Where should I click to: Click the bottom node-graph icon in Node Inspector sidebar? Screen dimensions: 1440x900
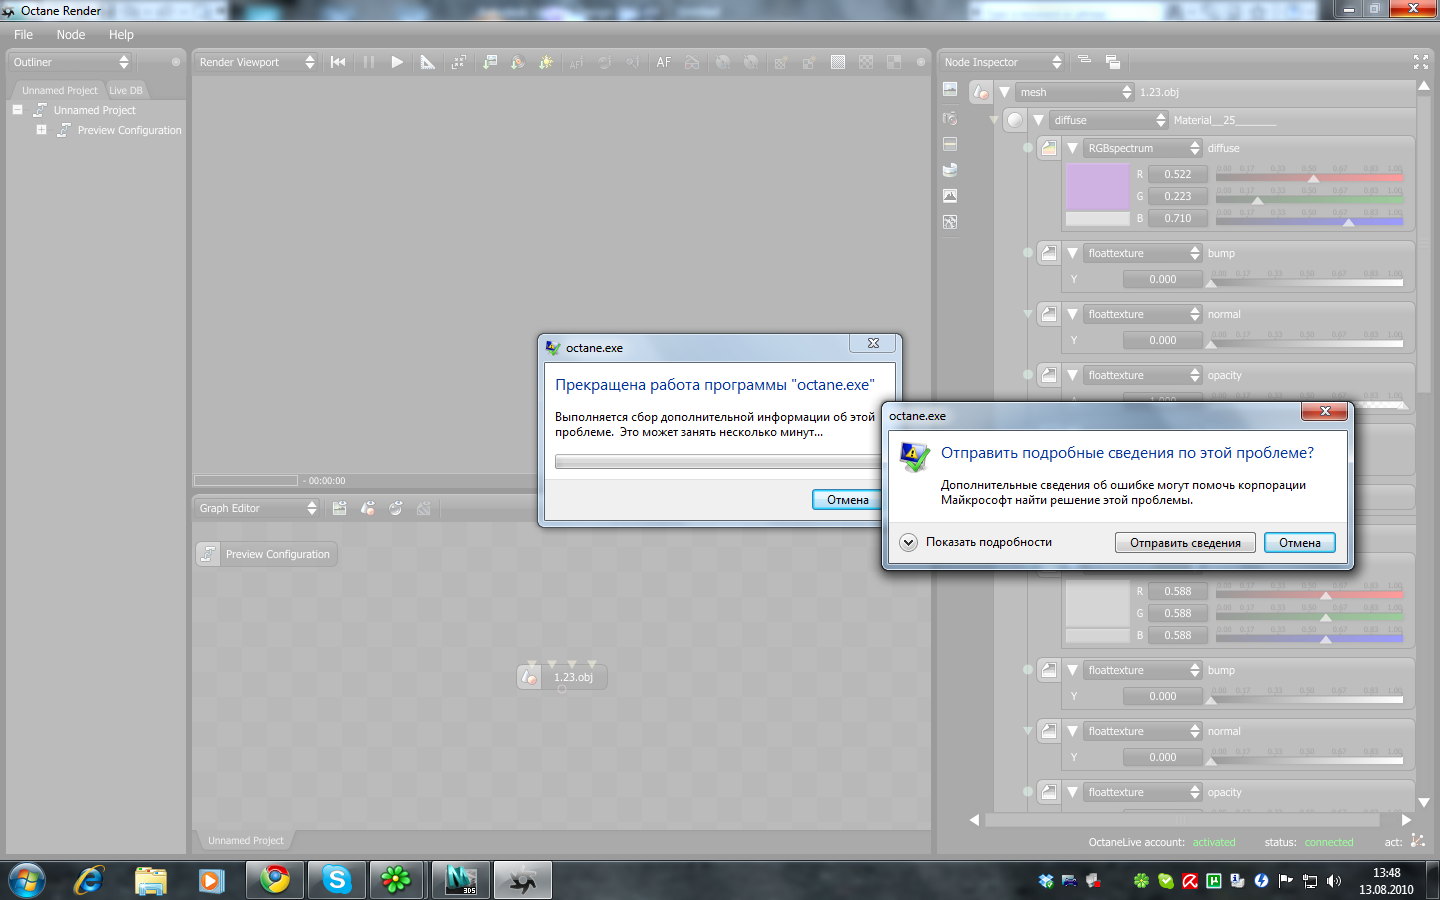click(x=950, y=222)
